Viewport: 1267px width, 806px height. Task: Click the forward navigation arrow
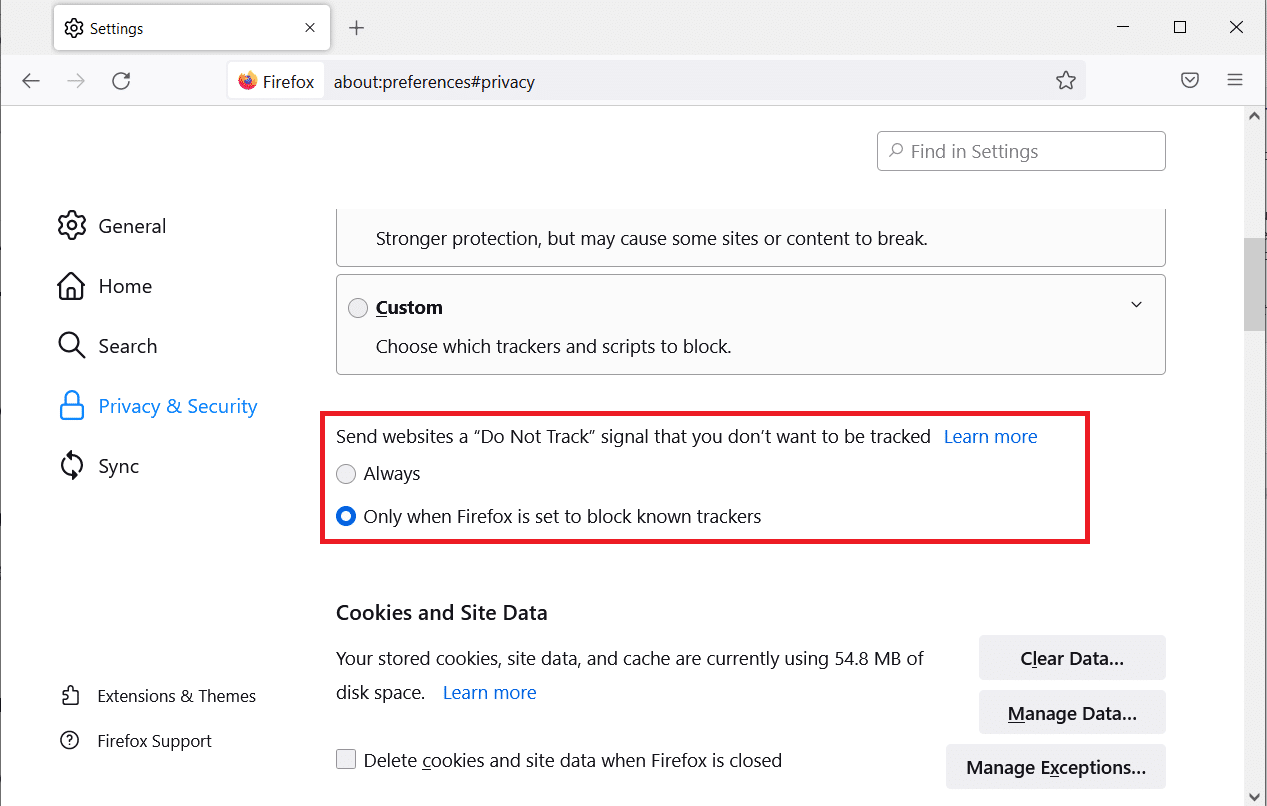pos(76,81)
